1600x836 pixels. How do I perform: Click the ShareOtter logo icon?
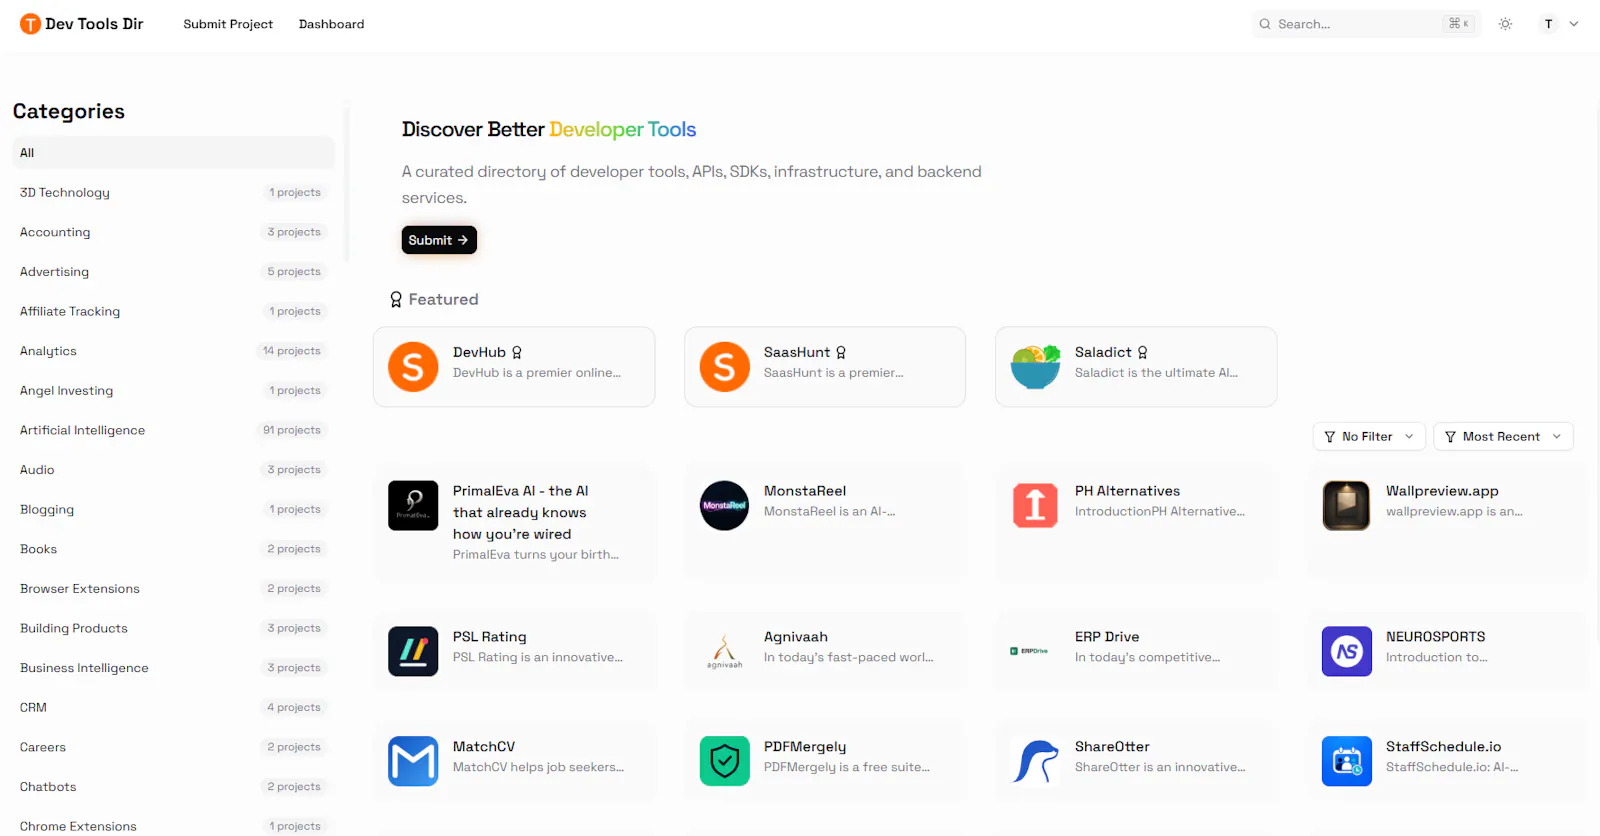1036,761
